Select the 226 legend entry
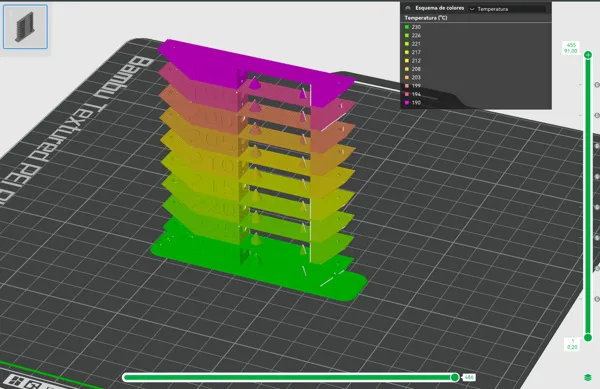 413,35
